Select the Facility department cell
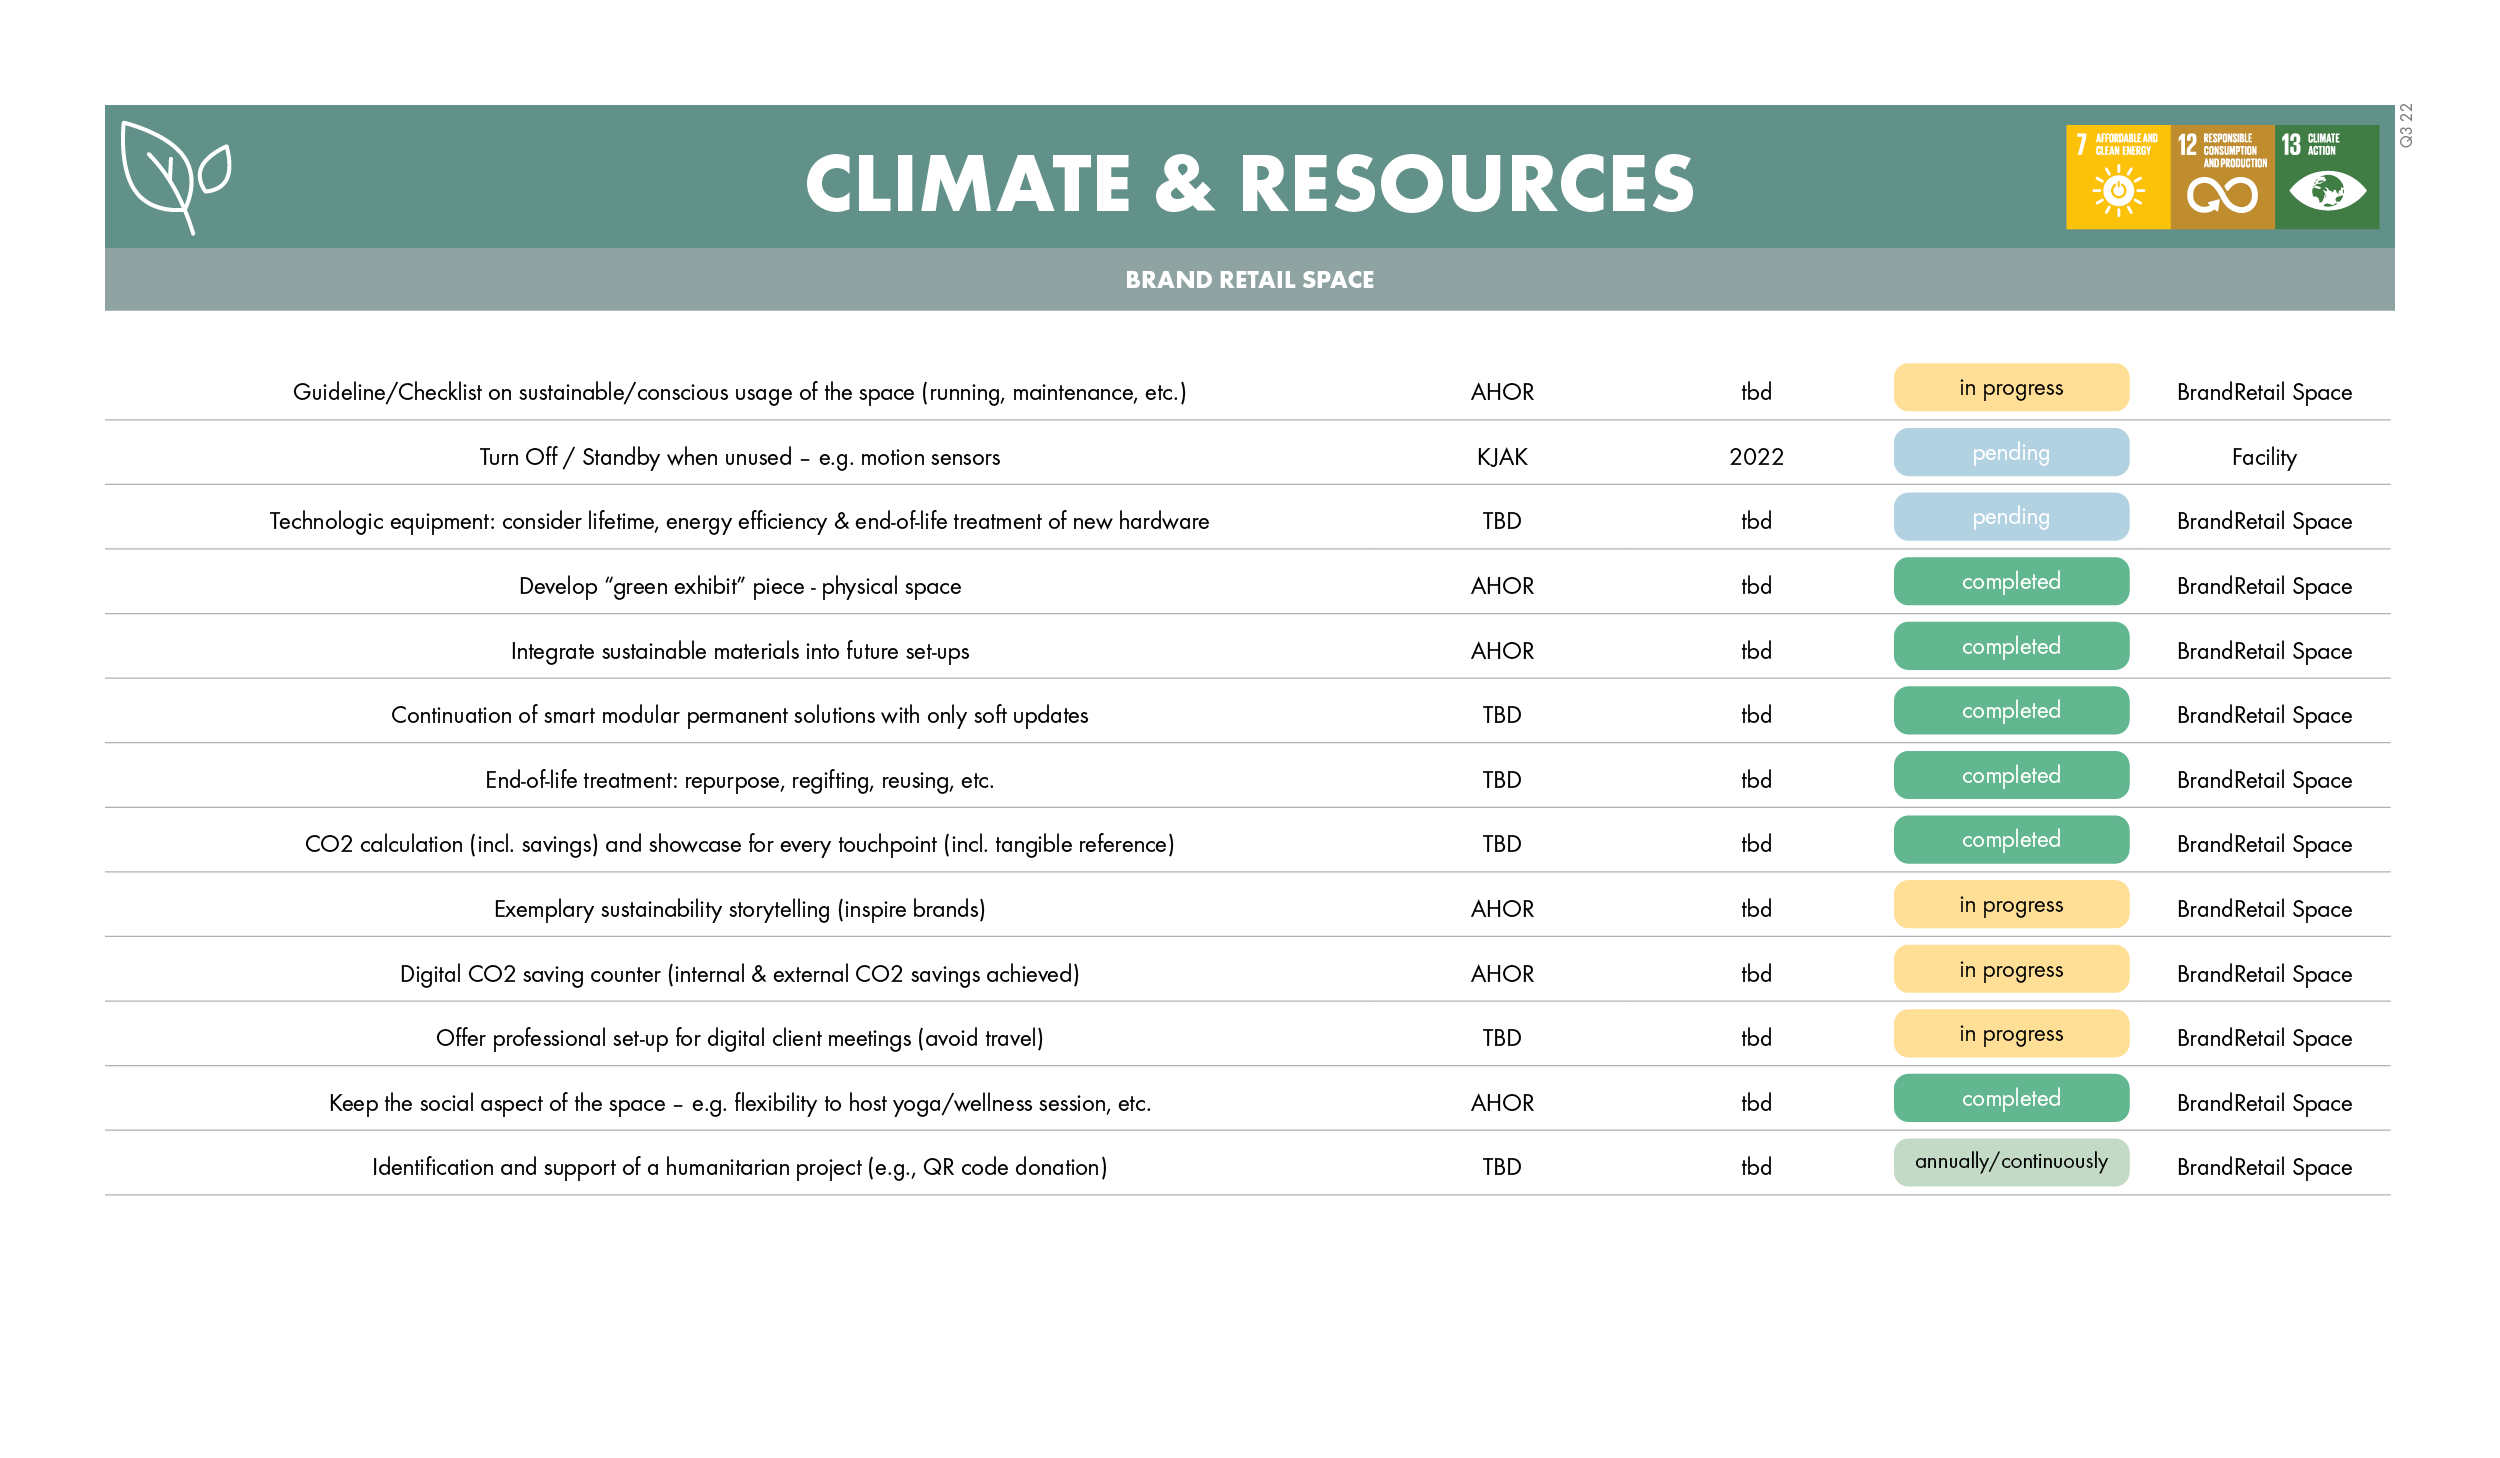The height and width of the screenshot is (1458, 2500). [2263, 457]
